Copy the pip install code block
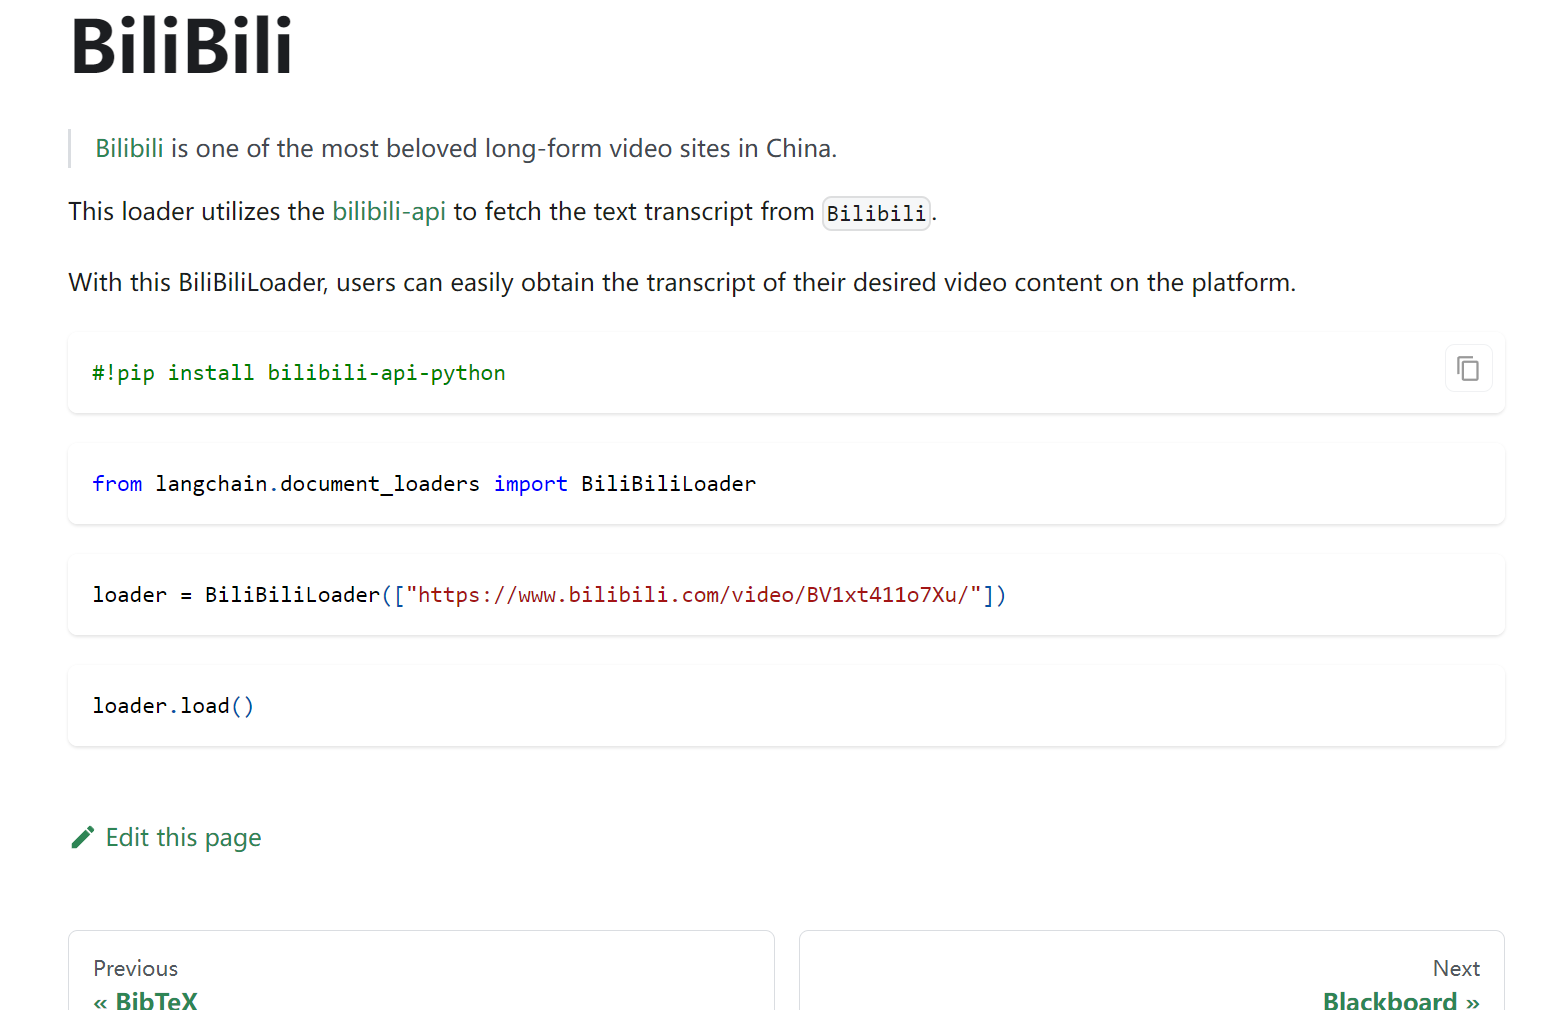Viewport: 1545px width, 1010px height. 1468,369
